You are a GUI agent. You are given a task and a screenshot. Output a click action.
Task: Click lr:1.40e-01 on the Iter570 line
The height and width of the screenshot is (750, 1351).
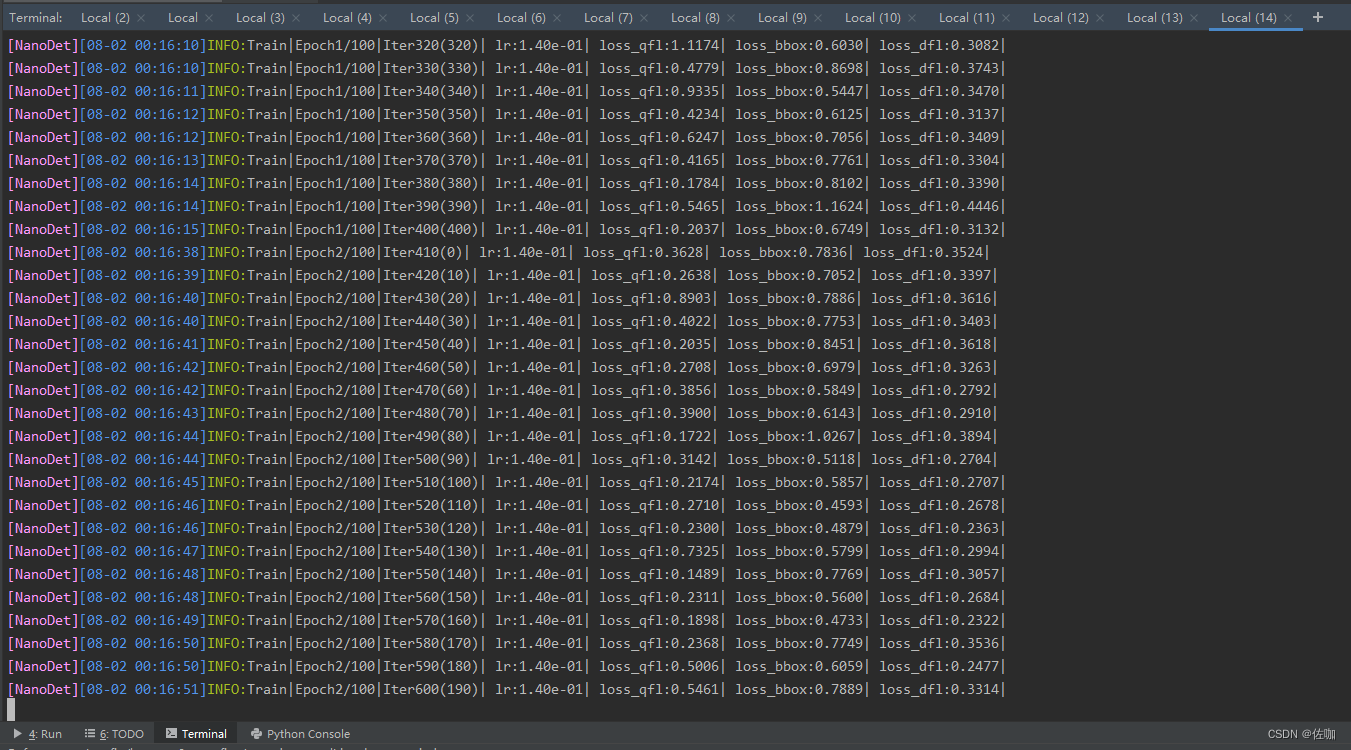coord(539,620)
